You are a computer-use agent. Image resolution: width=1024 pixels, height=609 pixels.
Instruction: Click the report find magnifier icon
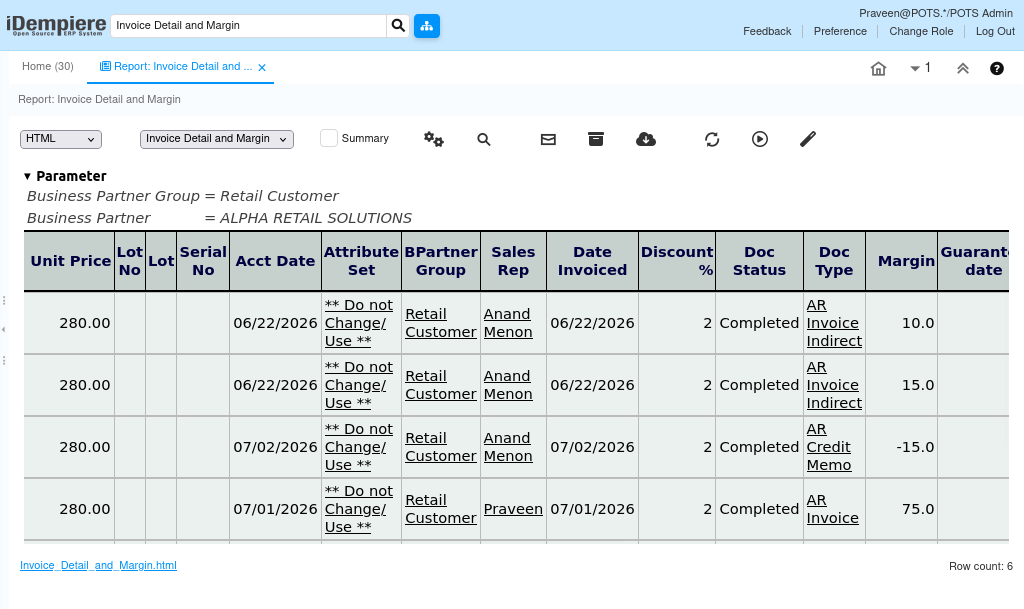483,139
